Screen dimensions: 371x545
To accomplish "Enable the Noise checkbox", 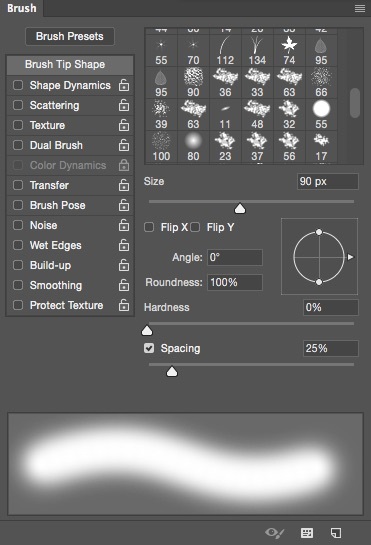I will tap(18, 225).
